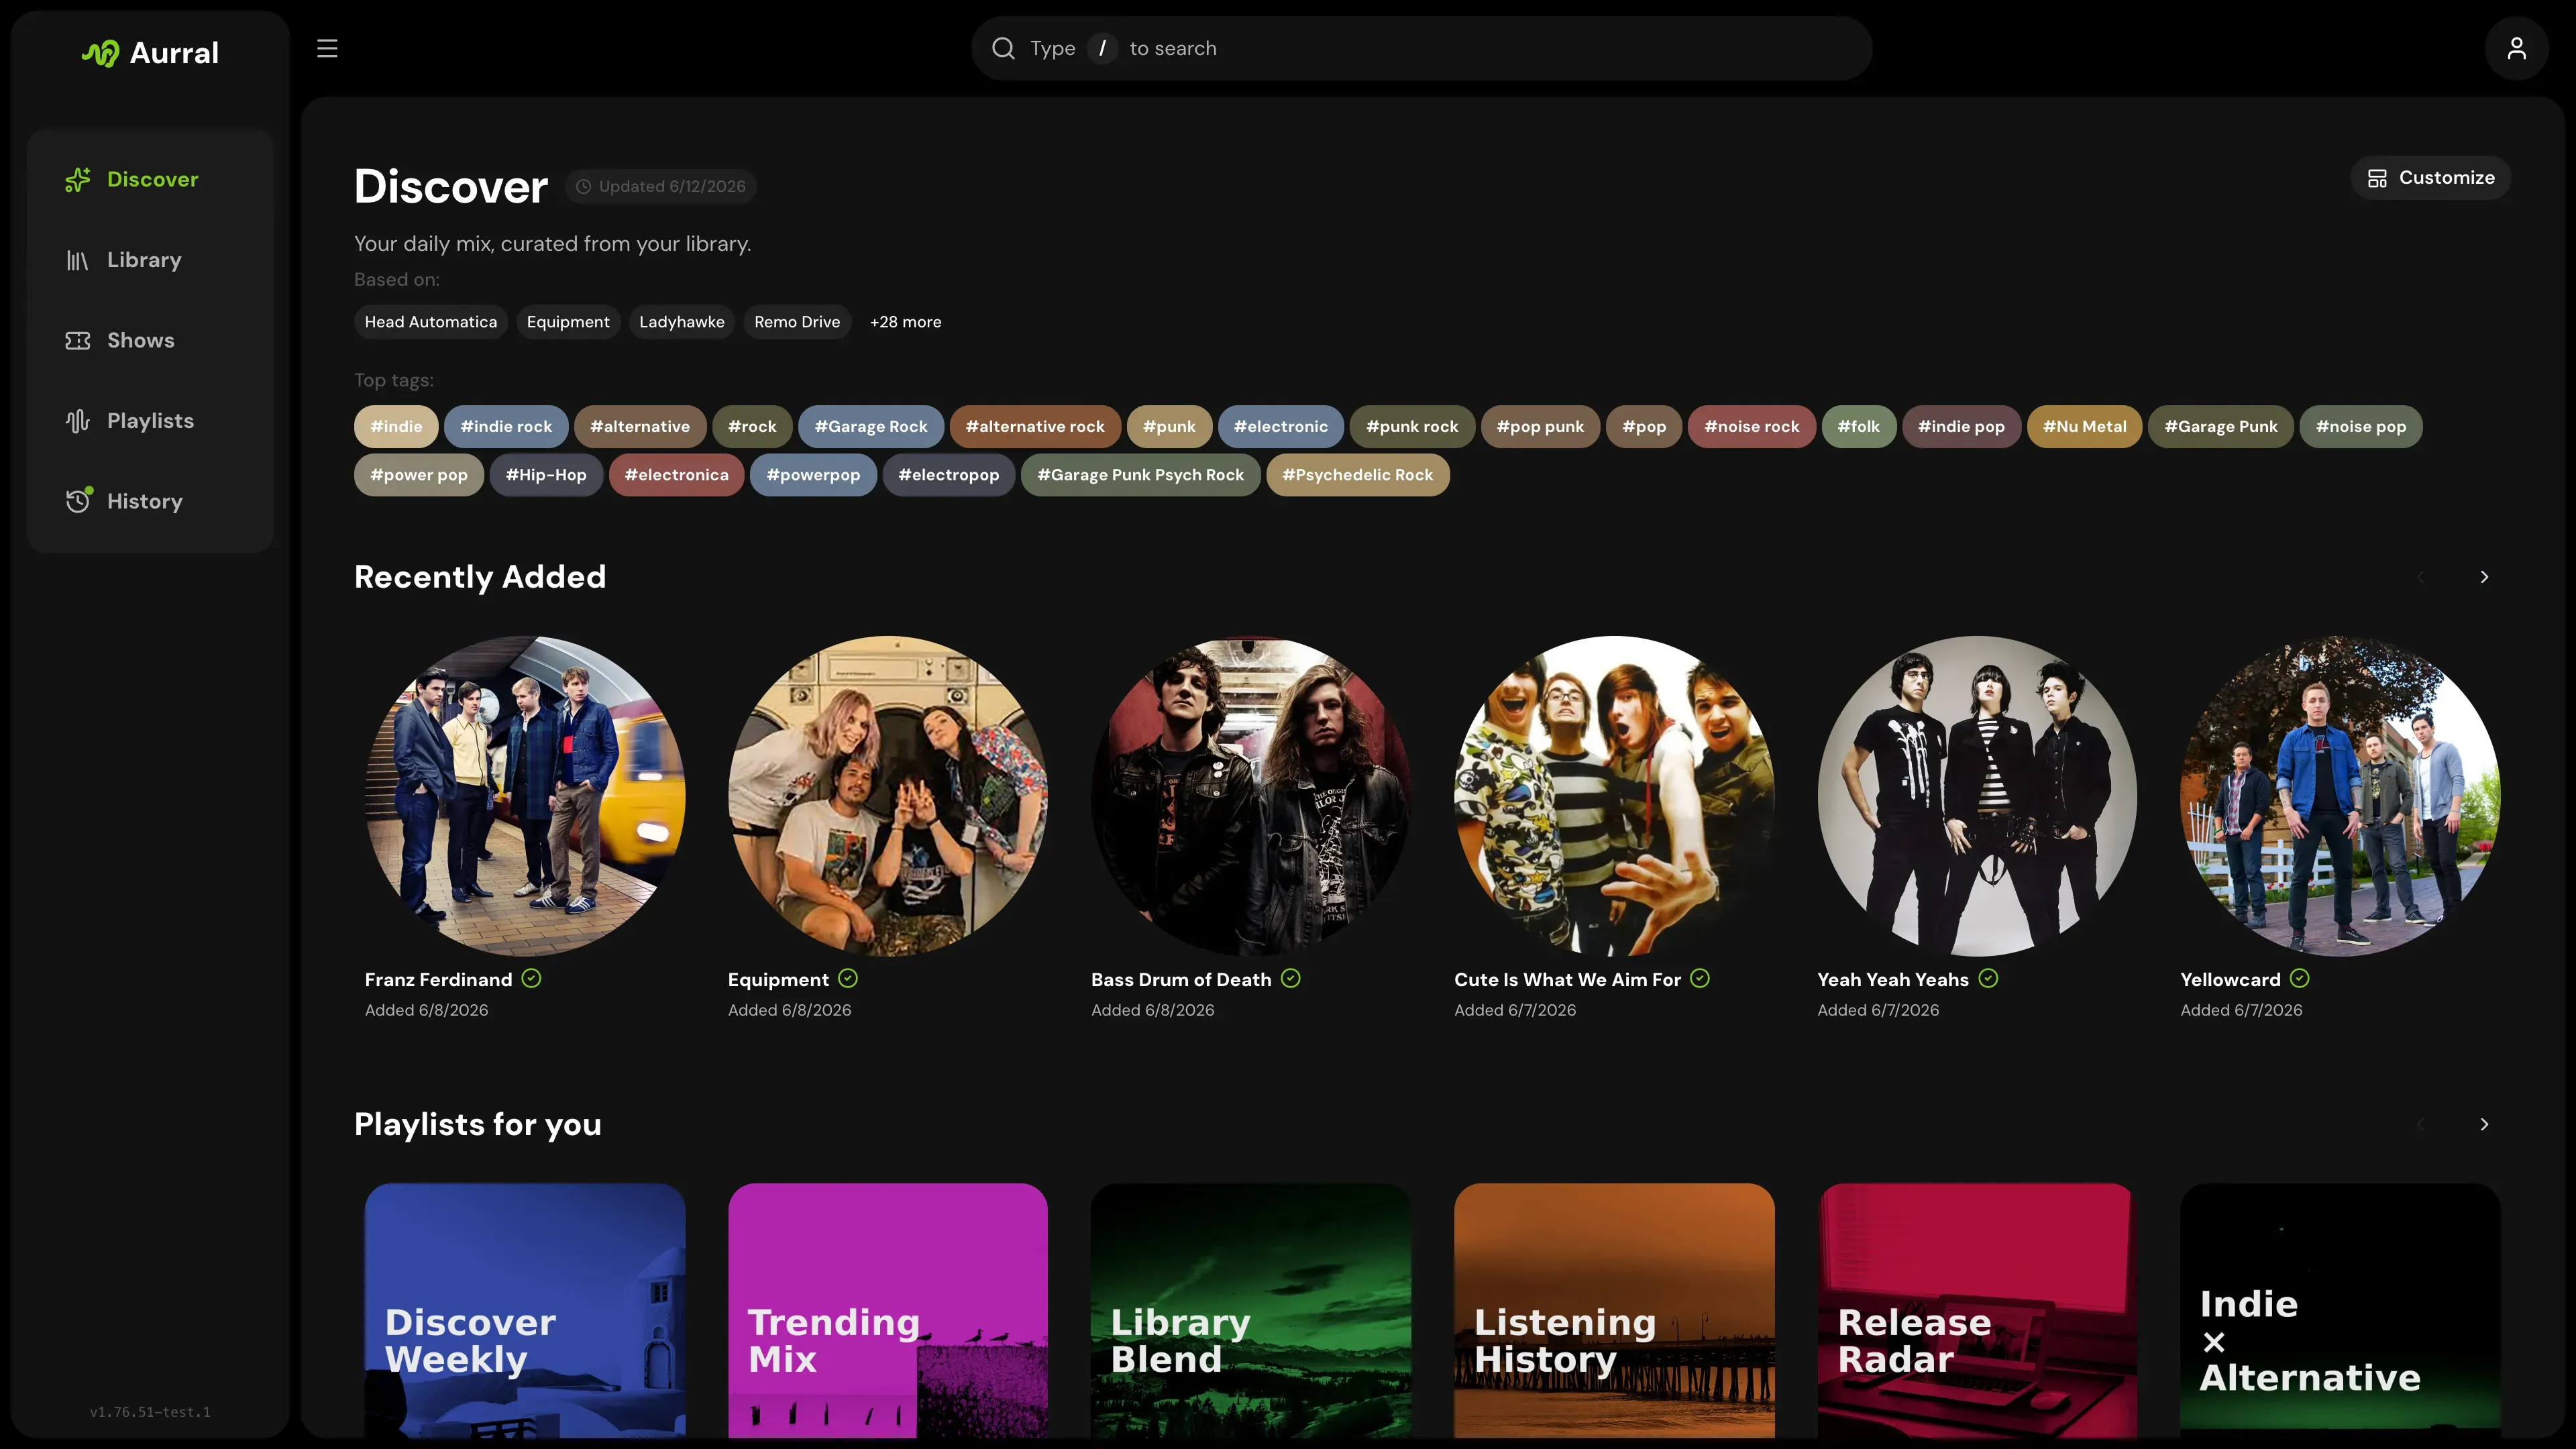Select the Head Automatica artist chip

431,322
